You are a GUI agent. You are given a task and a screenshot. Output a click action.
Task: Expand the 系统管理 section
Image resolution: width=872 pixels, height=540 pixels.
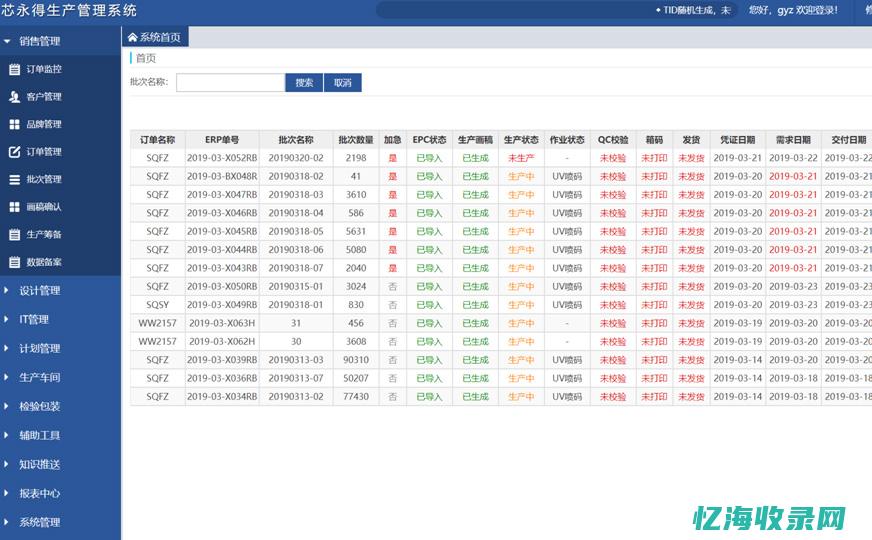tap(39, 522)
